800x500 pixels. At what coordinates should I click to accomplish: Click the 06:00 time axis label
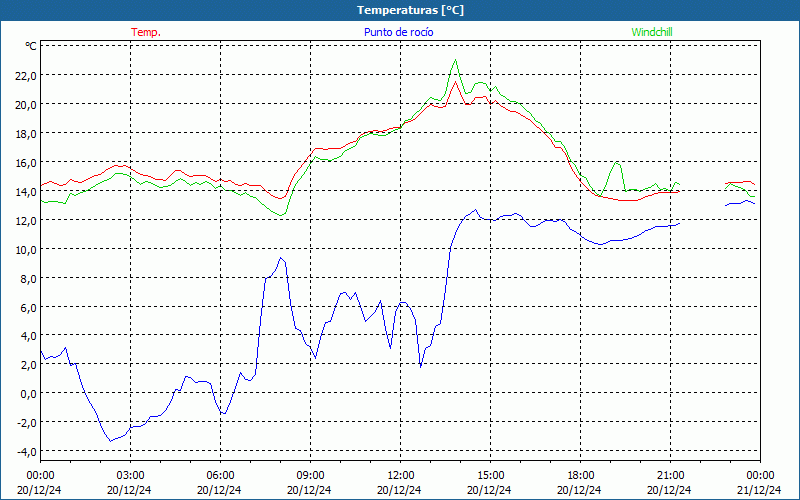click(x=220, y=475)
